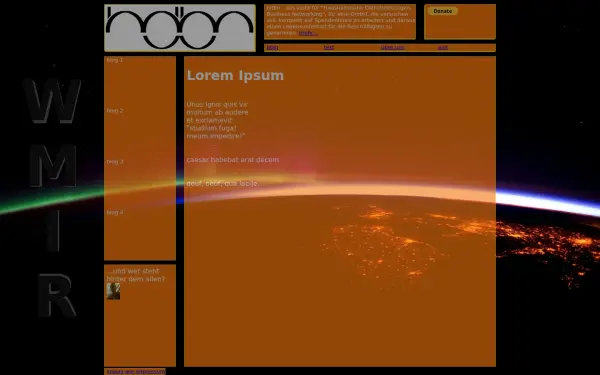Select the 'blog 2' sidebar entry
The image size is (600, 375).
coord(115,111)
